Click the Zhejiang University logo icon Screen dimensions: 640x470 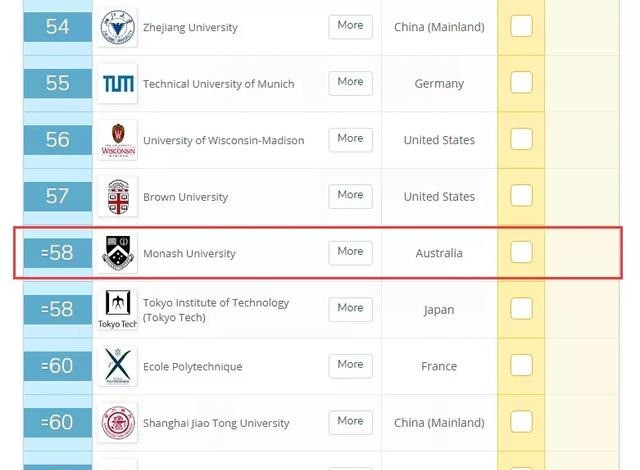tap(119, 28)
